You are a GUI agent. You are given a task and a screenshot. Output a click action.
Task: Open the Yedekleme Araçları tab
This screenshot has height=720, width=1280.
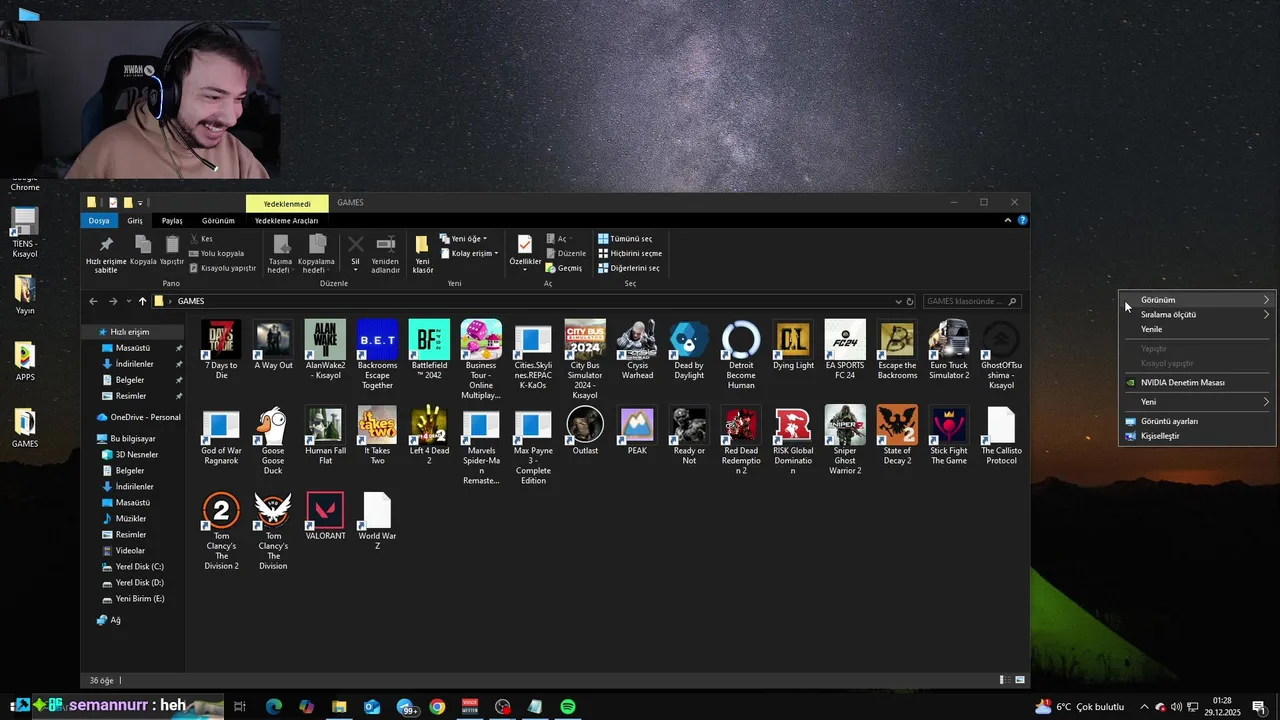click(286, 221)
